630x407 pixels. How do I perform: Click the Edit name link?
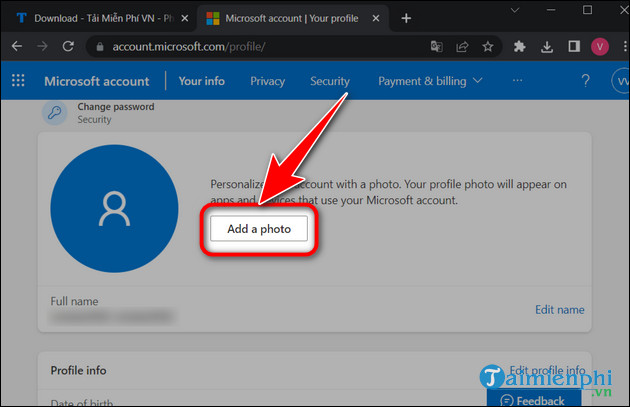click(560, 310)
